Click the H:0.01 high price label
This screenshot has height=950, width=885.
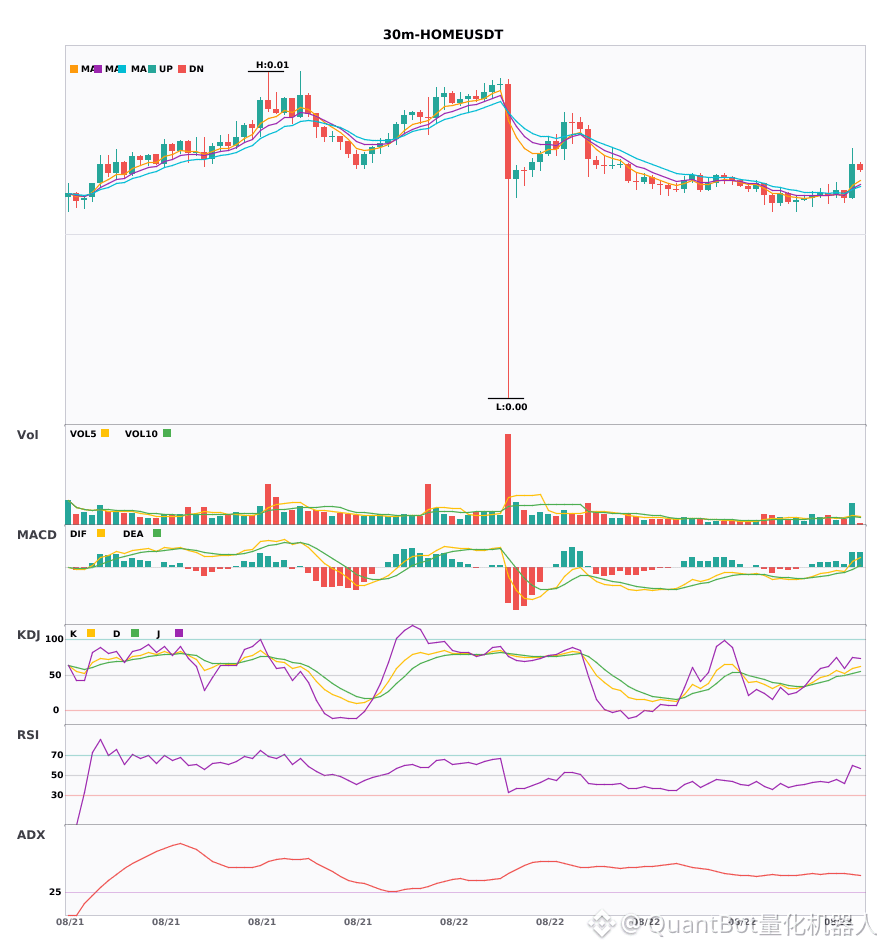click(x=272, y=65)
